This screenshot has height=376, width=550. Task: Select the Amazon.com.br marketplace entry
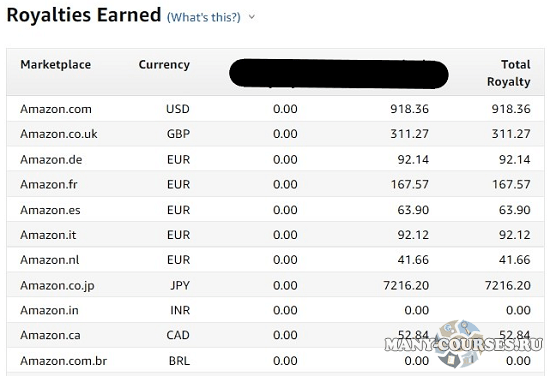coord(63,361)
